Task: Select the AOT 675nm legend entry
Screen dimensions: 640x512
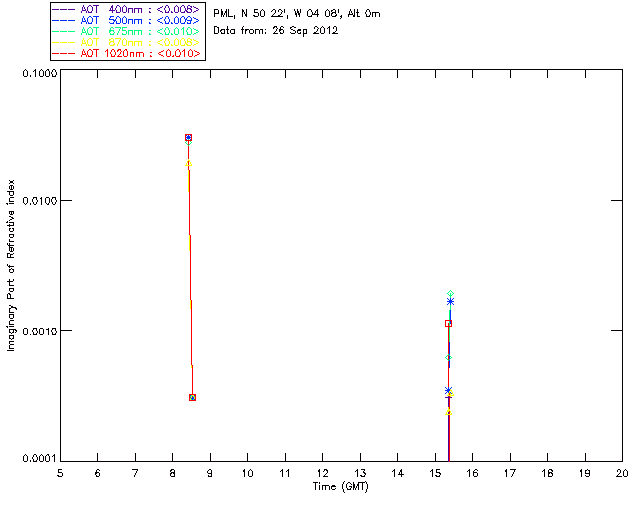Action: (127, 31)
